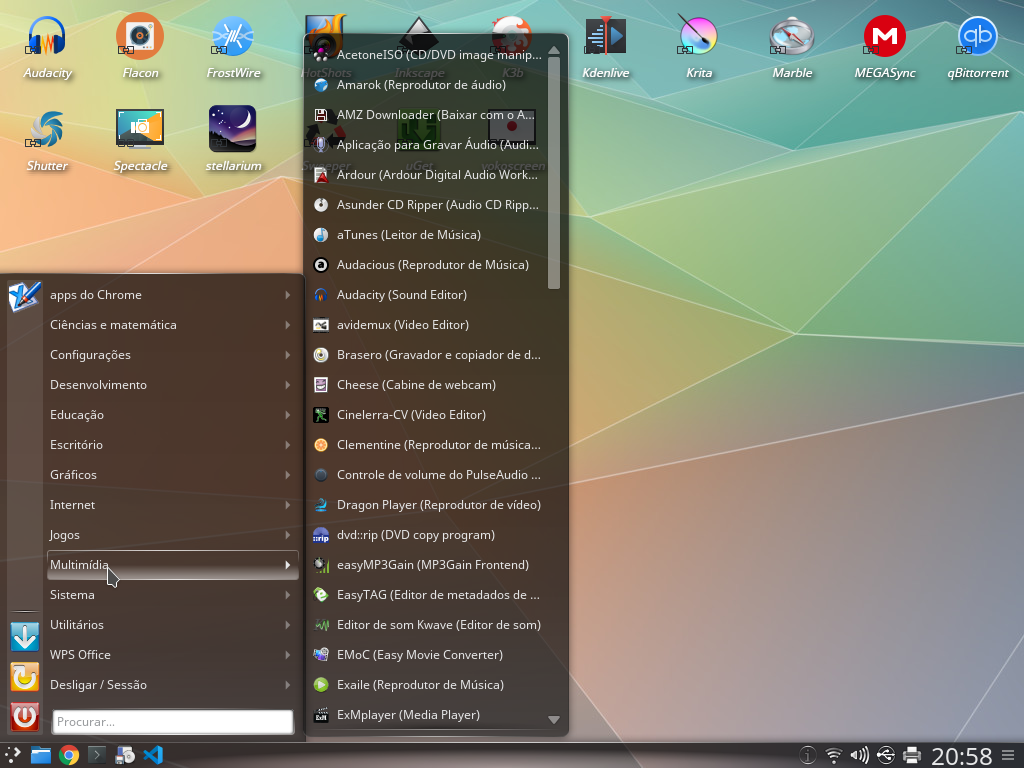Launch Editor de som Kwave
Viewport: 1024px width, 768px height.
tap(428, 625)
